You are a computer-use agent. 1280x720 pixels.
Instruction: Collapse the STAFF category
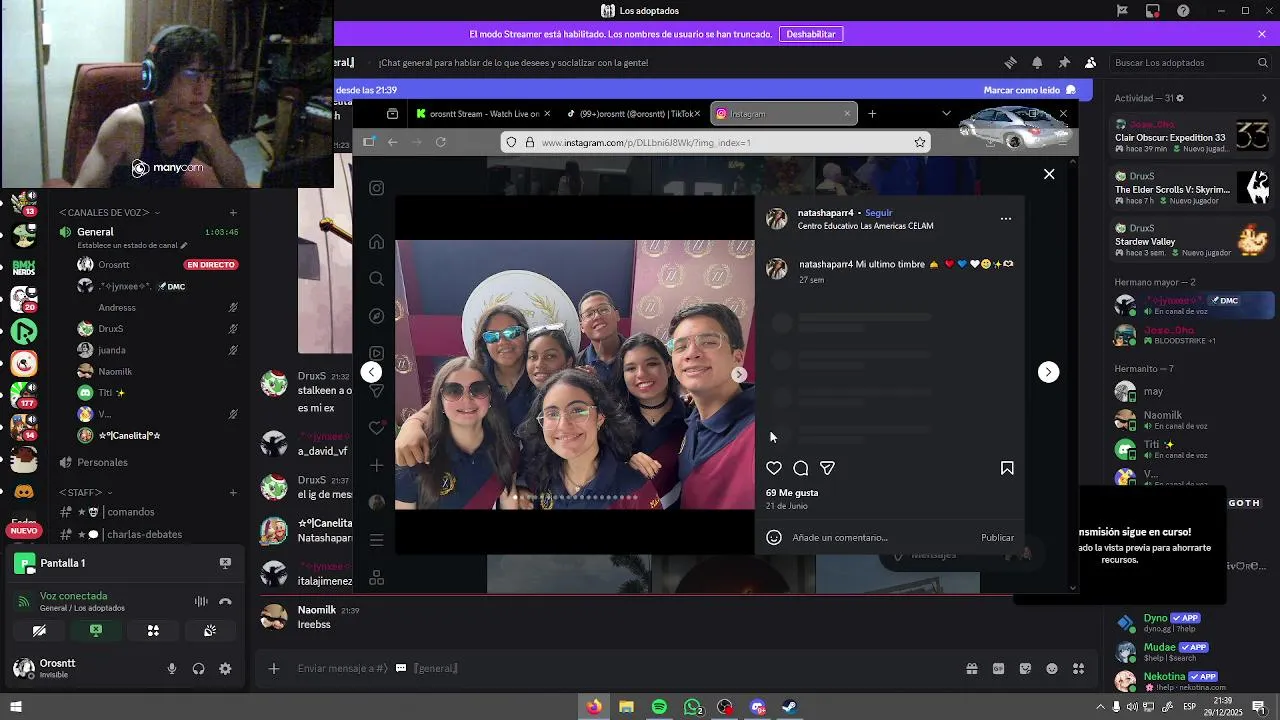pyautogui.click(x=85, y=492)
